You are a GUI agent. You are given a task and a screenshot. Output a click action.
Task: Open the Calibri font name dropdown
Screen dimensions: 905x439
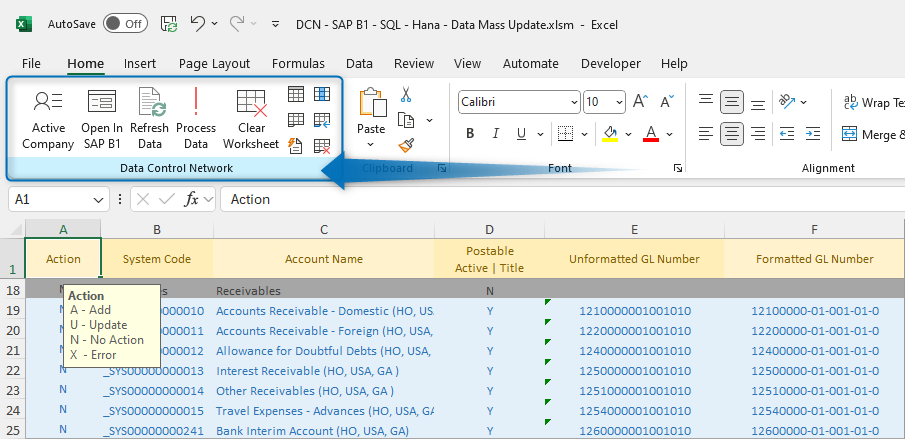tap(573, 102)
